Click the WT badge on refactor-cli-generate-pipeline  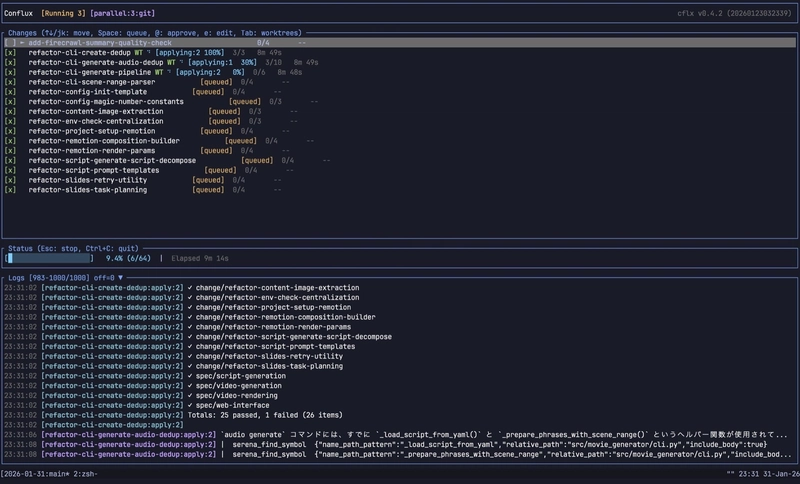[x=159, y=72]
